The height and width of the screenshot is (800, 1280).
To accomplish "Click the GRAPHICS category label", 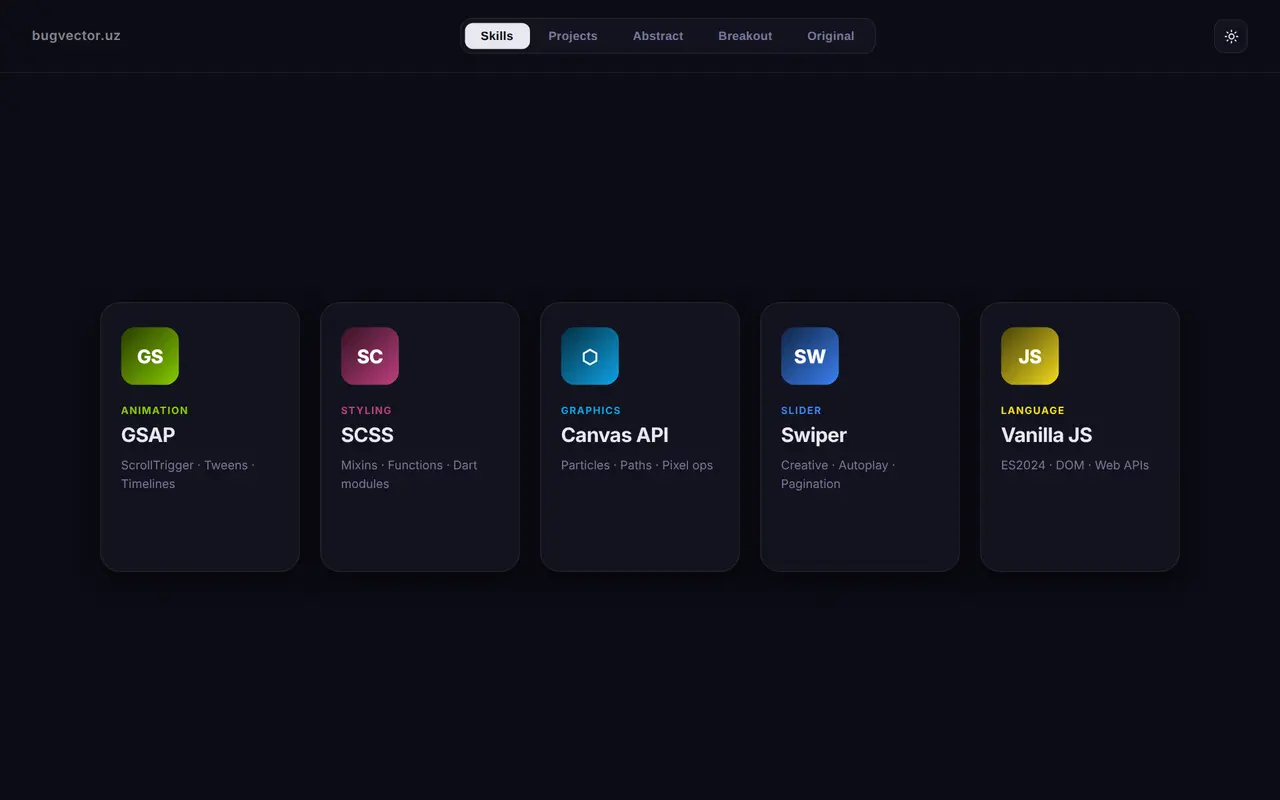I will pyautogui.click(x=591, y=410).
